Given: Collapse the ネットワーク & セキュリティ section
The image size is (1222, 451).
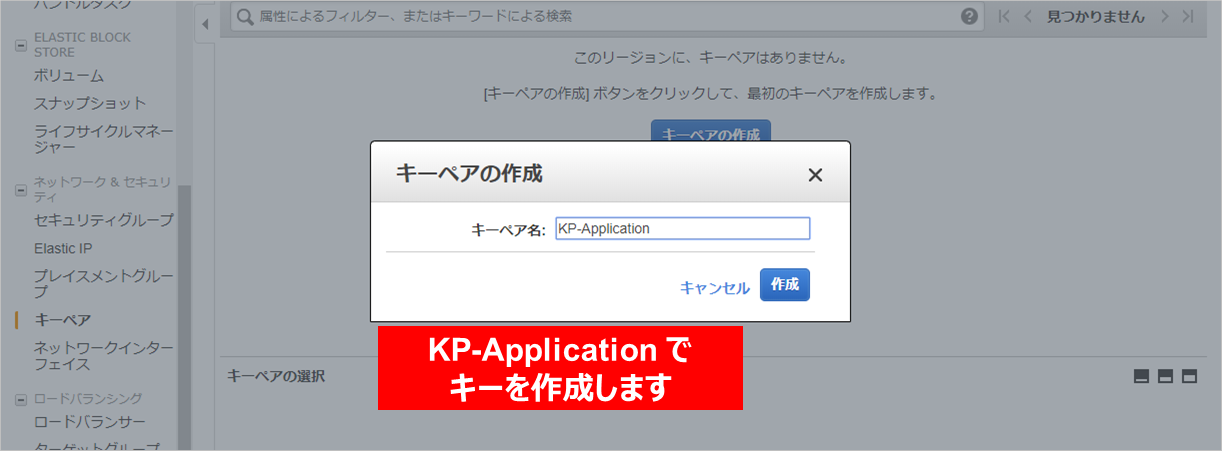Looking at the screenshot, I should pos(20,189).
